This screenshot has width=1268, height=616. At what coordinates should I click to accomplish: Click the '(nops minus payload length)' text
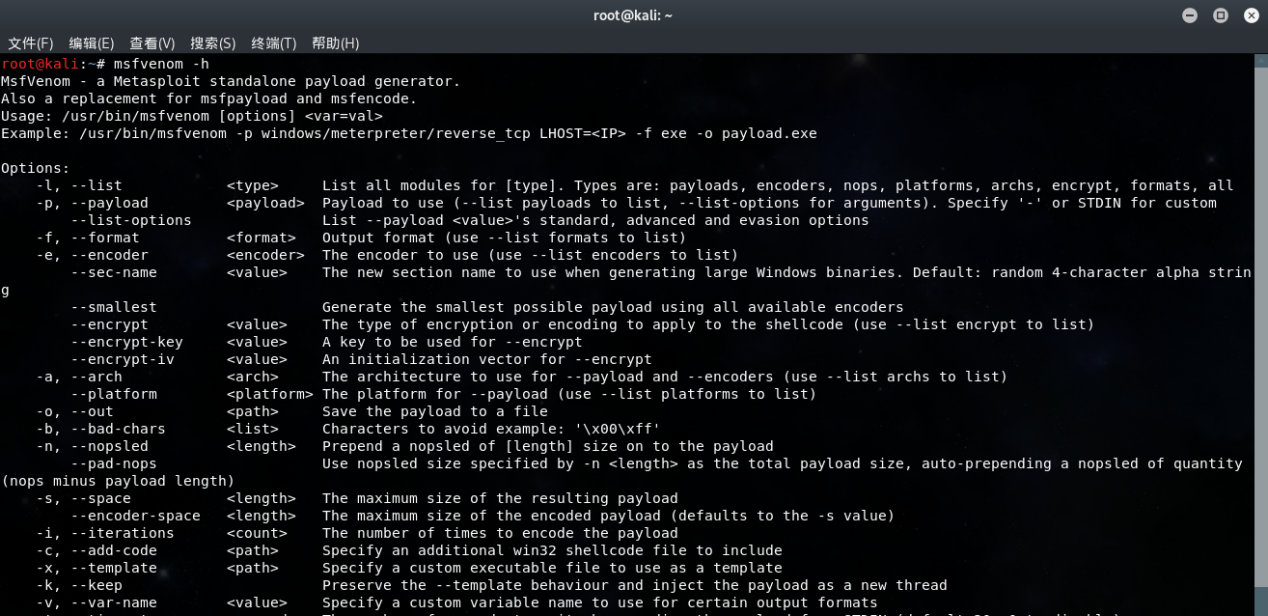(118, 481)
